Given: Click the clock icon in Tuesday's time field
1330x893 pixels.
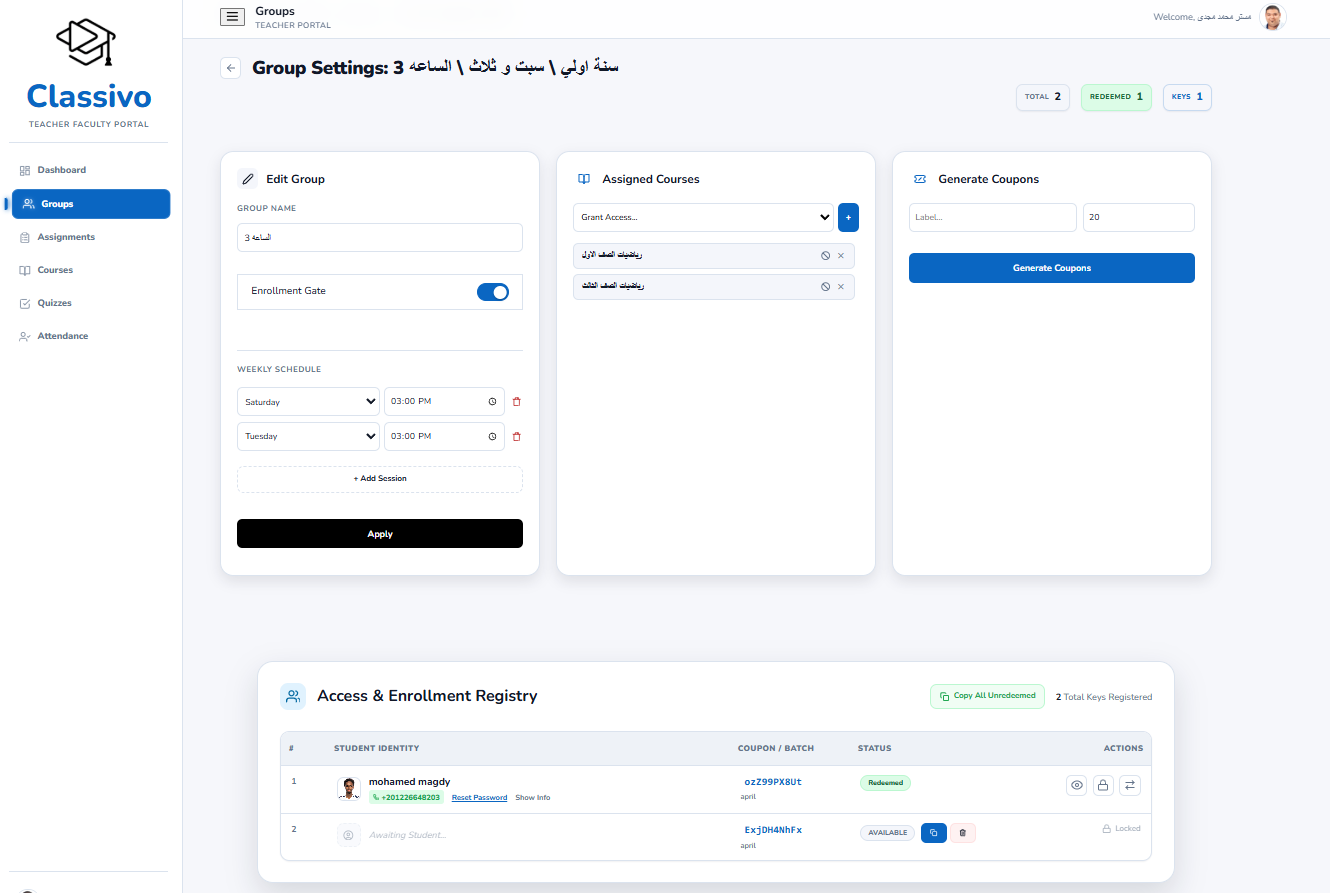Looking at the screenshot, I should [493, 436].
